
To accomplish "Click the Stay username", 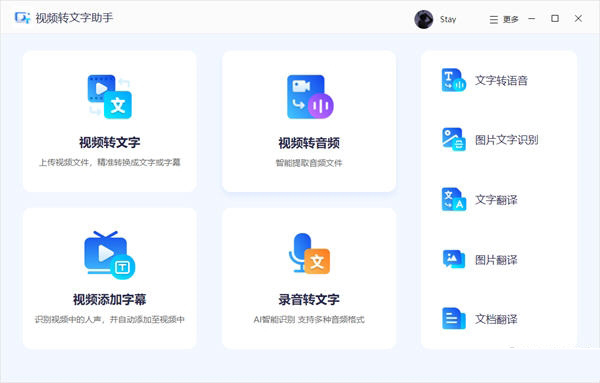I will (448, 20).
